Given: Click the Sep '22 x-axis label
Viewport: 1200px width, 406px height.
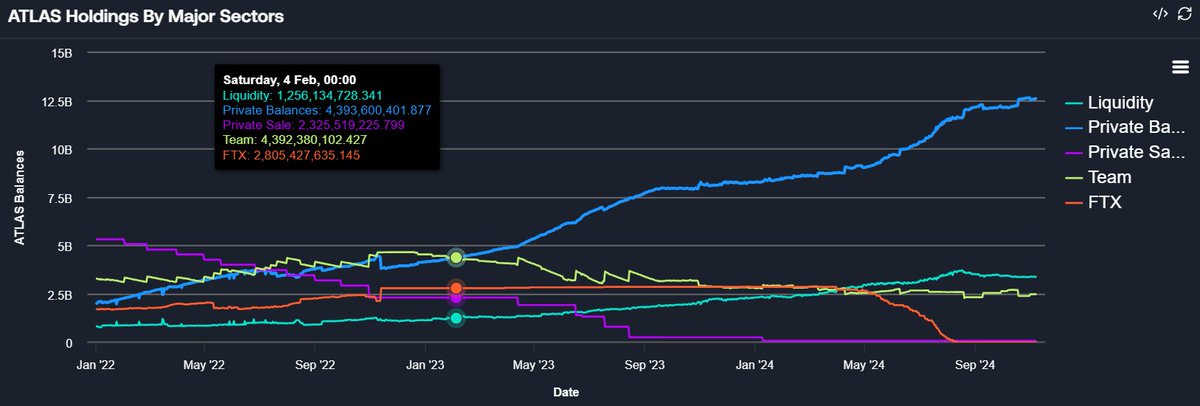Looking at the screenshot, I should (x=317, y=364).
